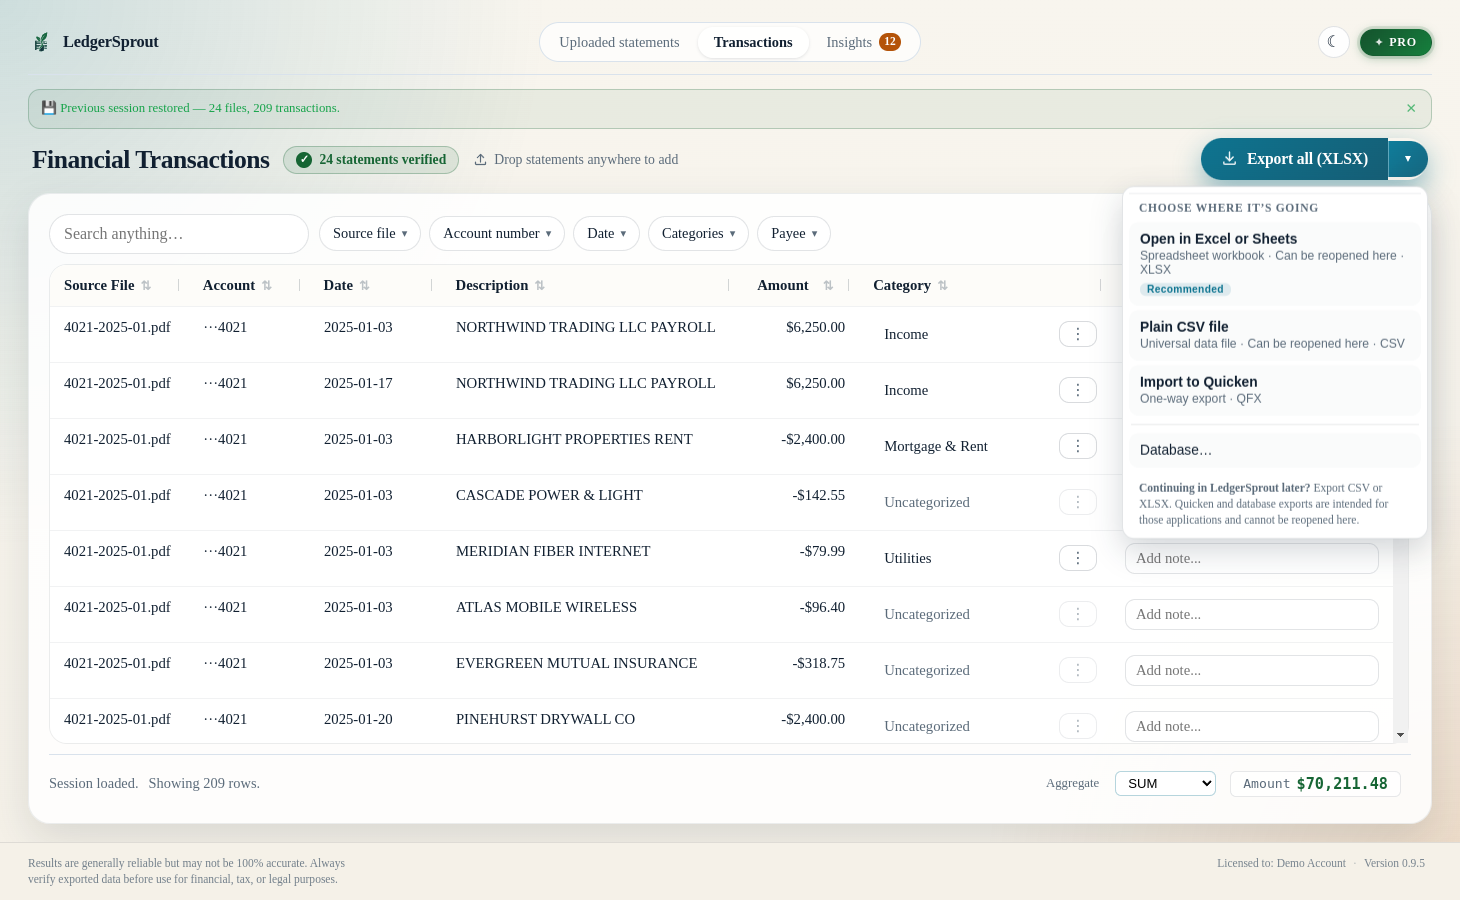The image size is (1460, 900).
Task: Choose Import to Quicken option
Action: pyautogui.click(x=1275, y=390)
